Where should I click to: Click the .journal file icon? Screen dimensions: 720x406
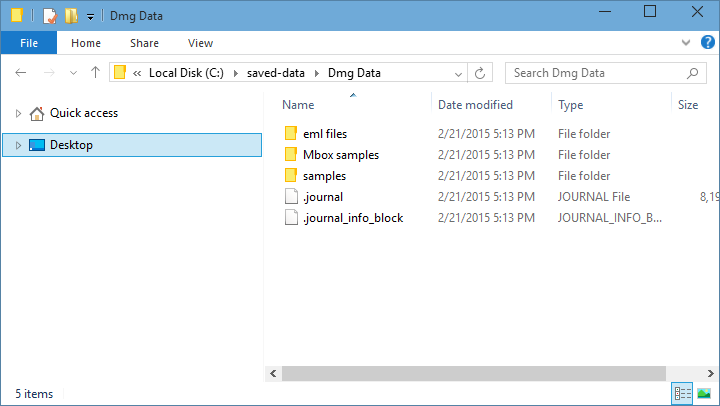[x=291, y=196]
